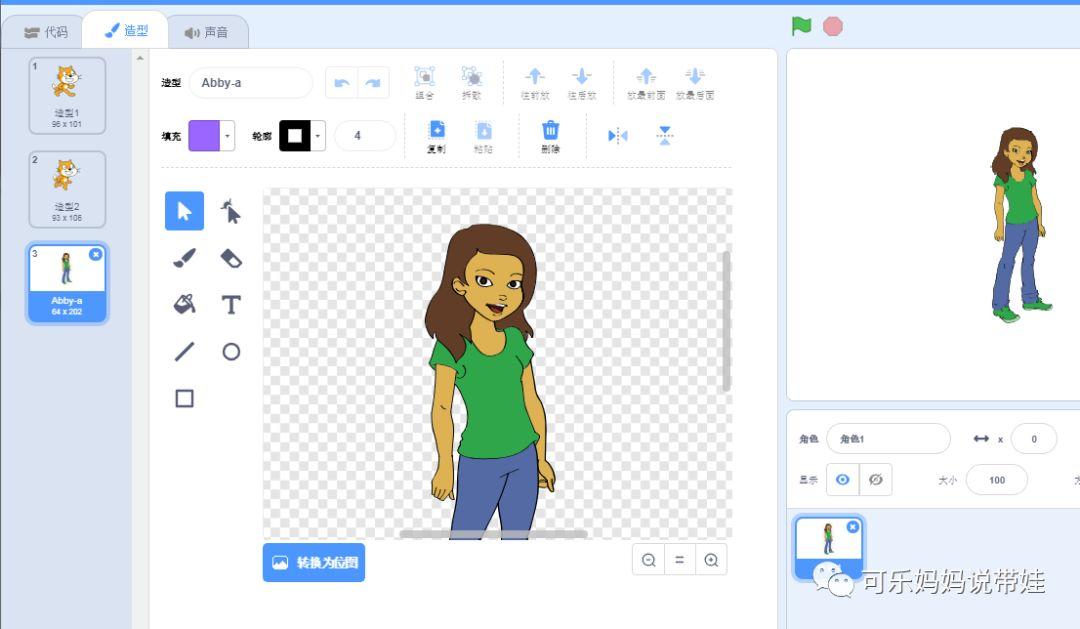Click the size field showing 100
Screen dimensions: 1080x629
(x=997, y=480)
